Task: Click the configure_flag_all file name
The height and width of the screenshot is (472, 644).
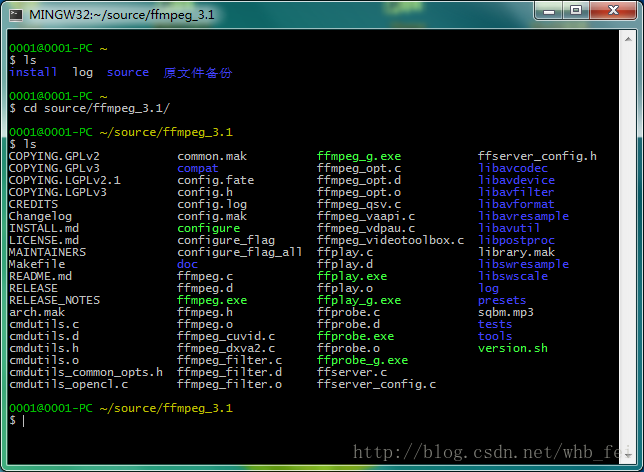Action: coord(239,252)
